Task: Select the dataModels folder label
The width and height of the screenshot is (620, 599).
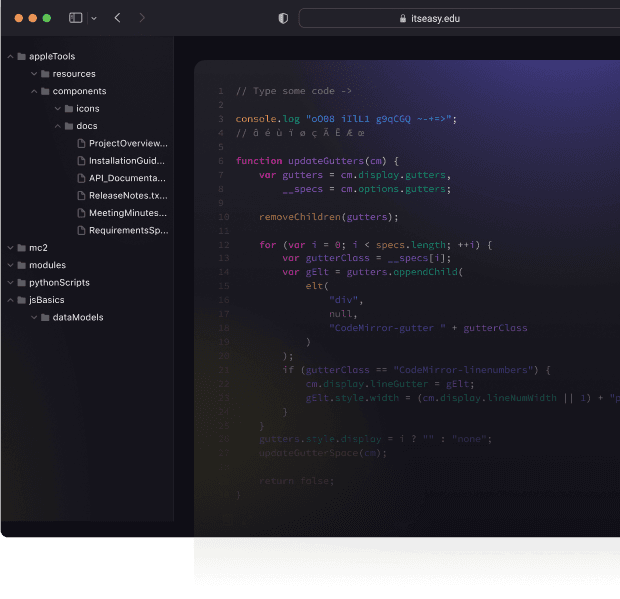Action: point(78,317)
